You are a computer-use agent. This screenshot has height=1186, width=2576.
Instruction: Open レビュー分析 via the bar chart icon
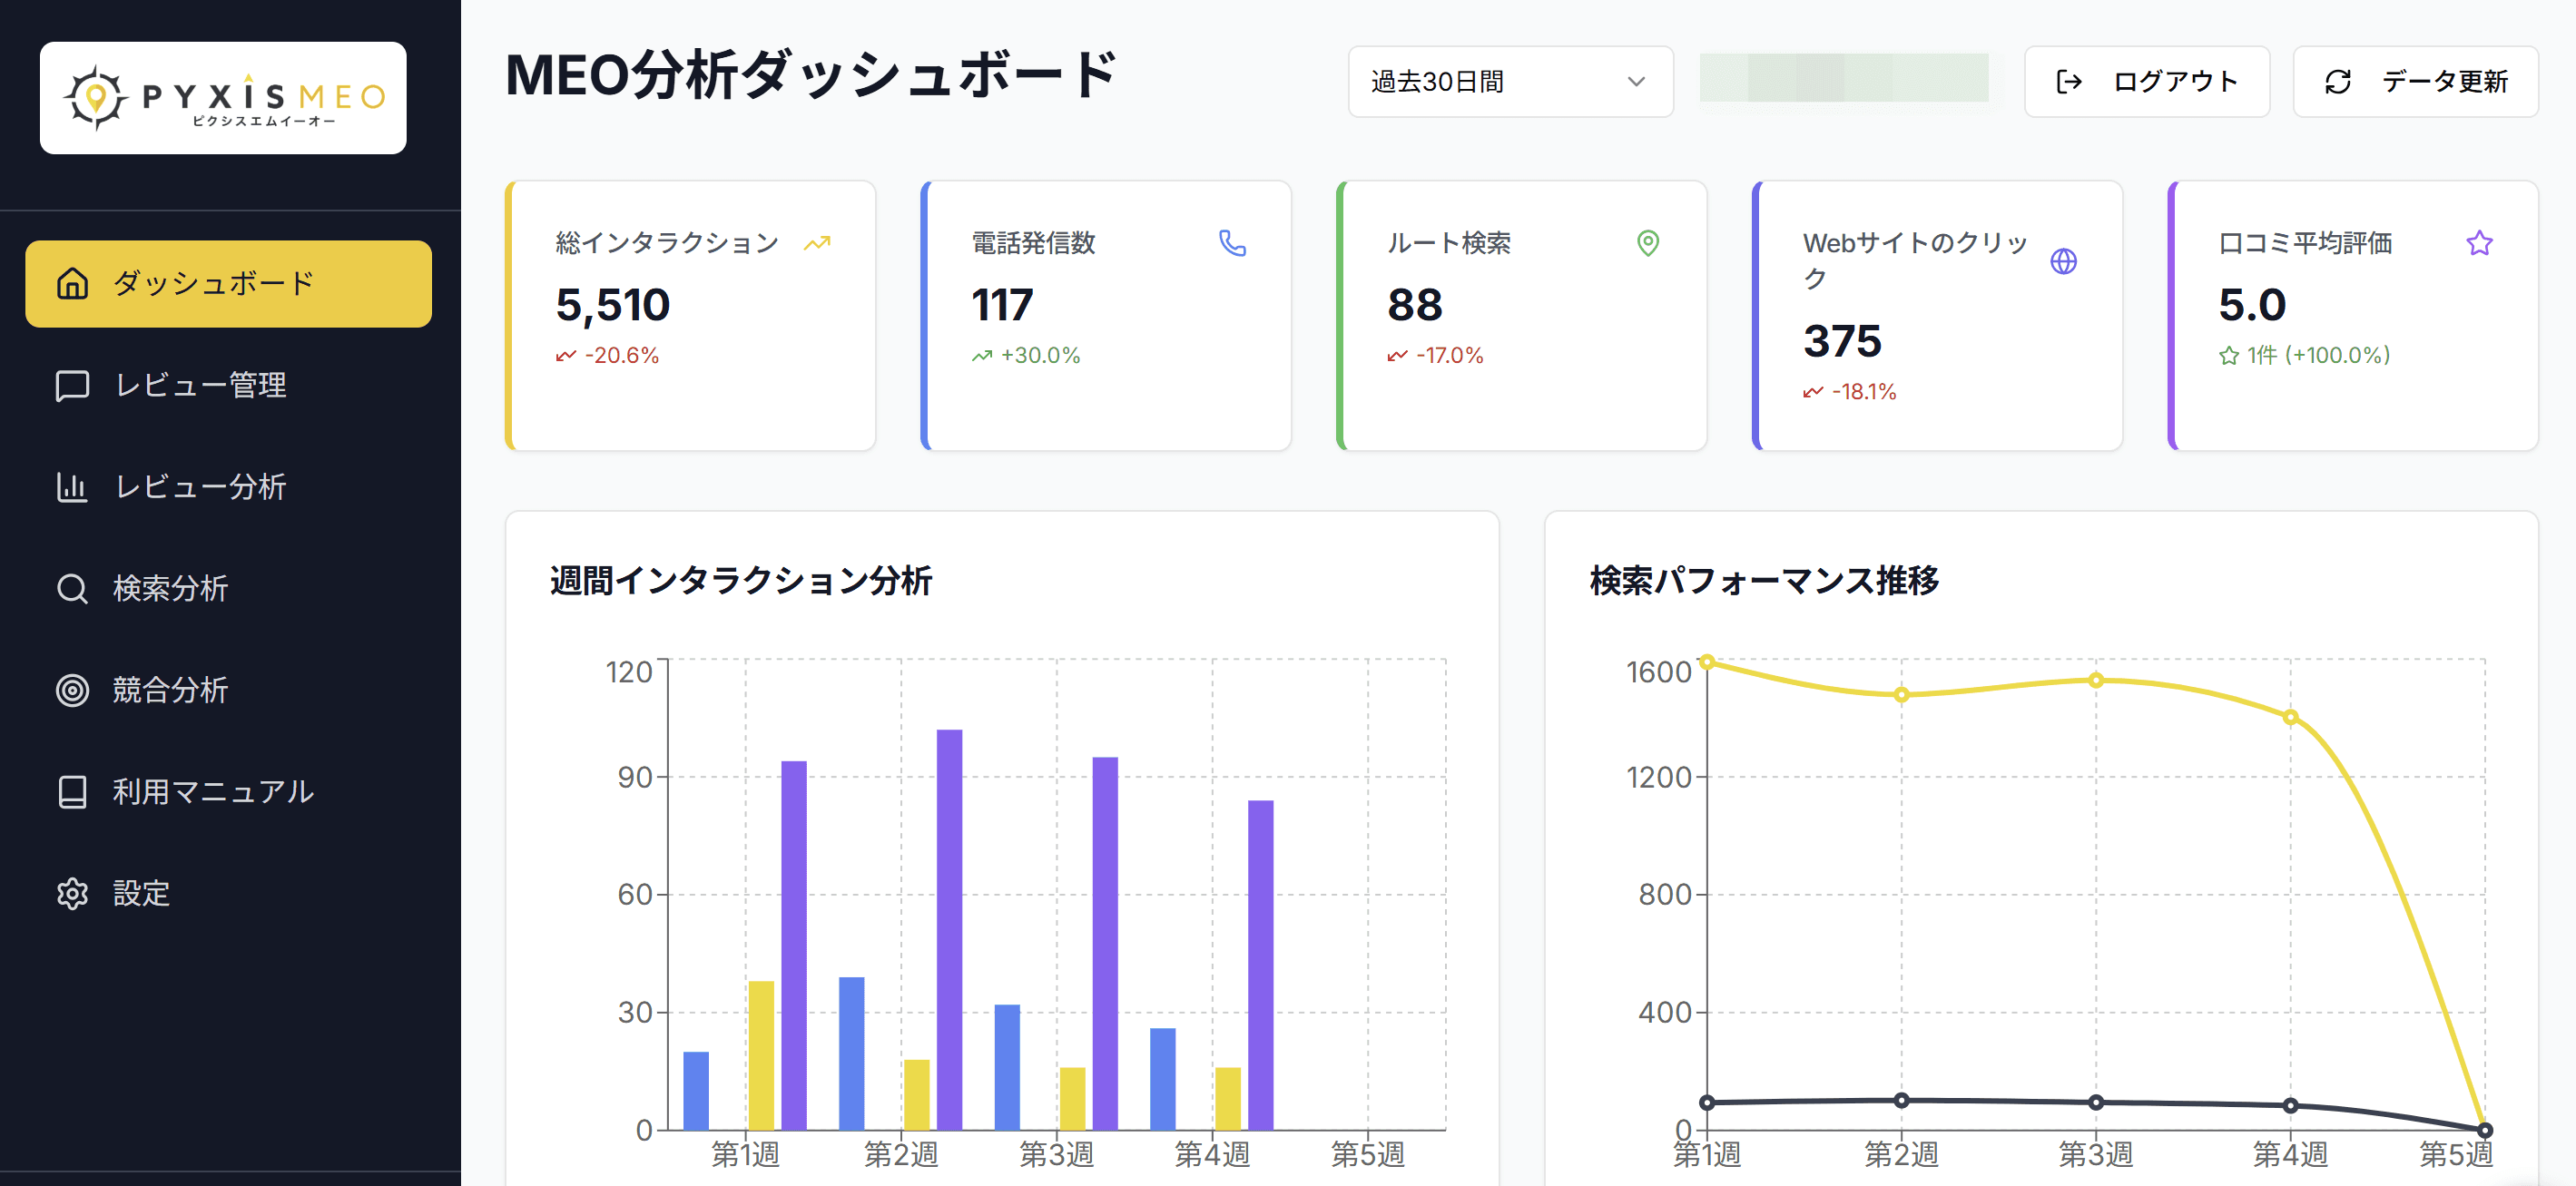(71, 488)
